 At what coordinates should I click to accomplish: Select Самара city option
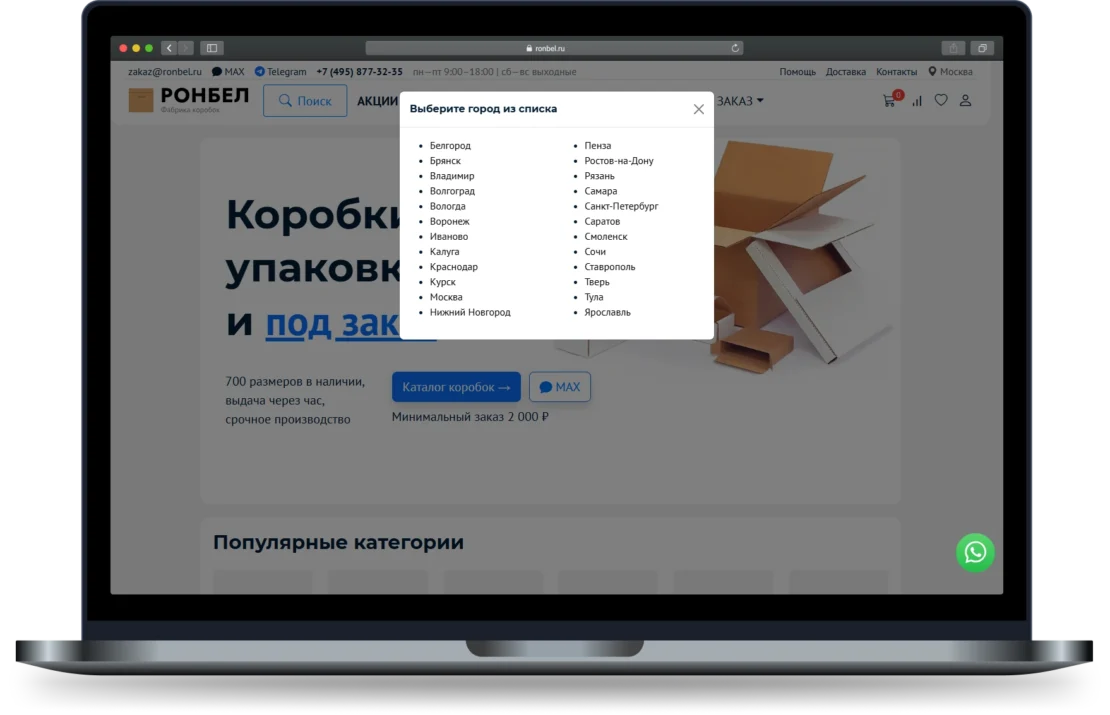tap(600, 191)
